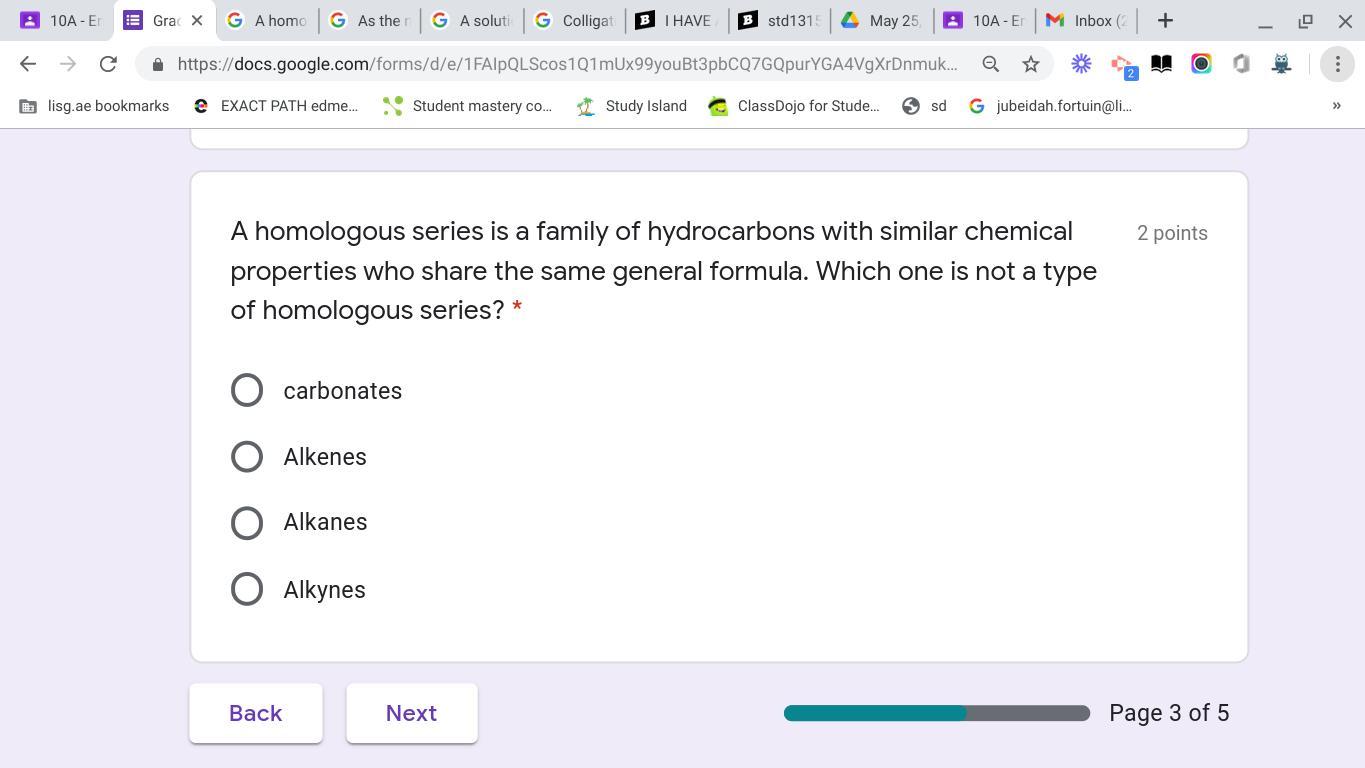This screenshot has width=1365, height=768.
Task: Click the homologous series question text
Action: (x=664, y=271)
